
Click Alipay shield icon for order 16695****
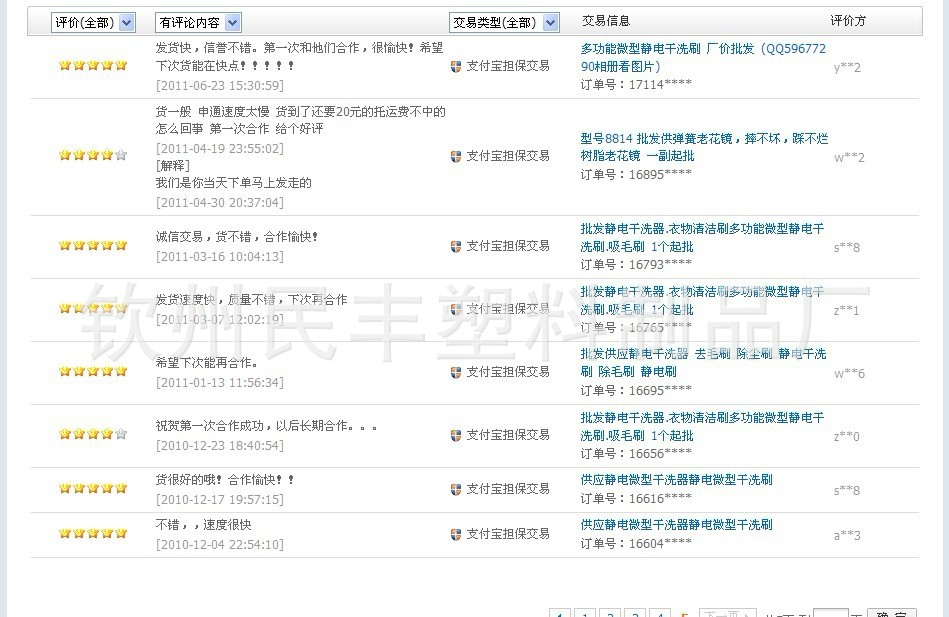click(x=456, y=372)
